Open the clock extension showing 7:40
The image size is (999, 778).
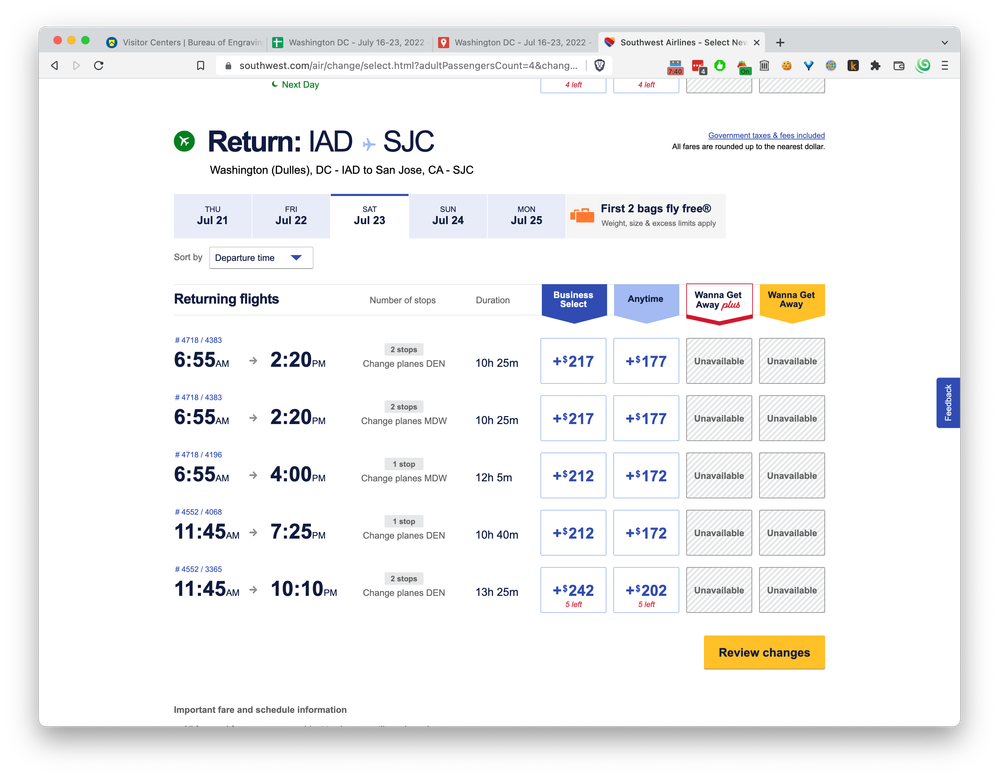pos(675,66)
